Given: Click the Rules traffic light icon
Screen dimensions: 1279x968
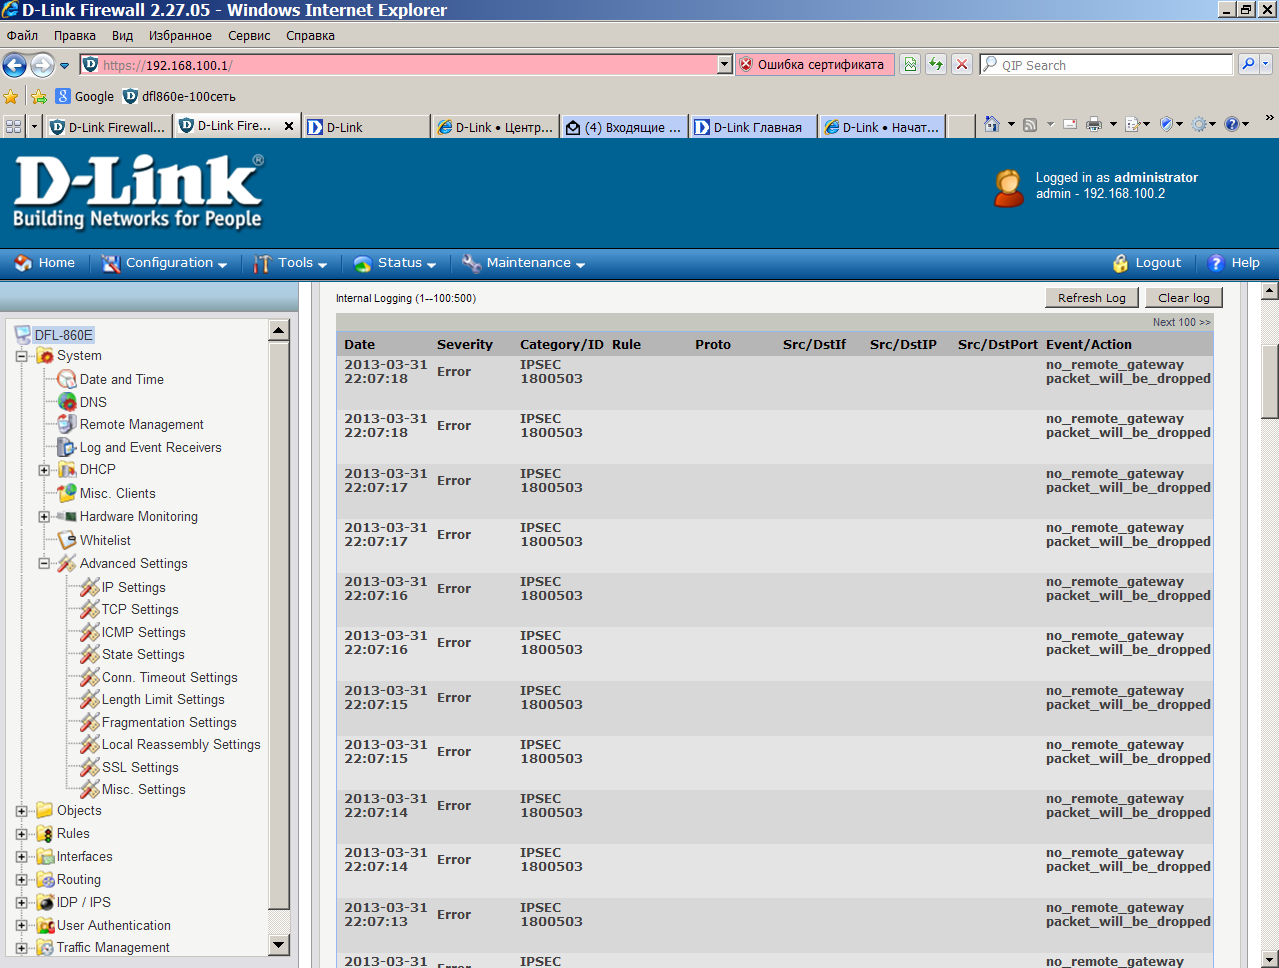Looking at the screenshot, I should (45, 833).
